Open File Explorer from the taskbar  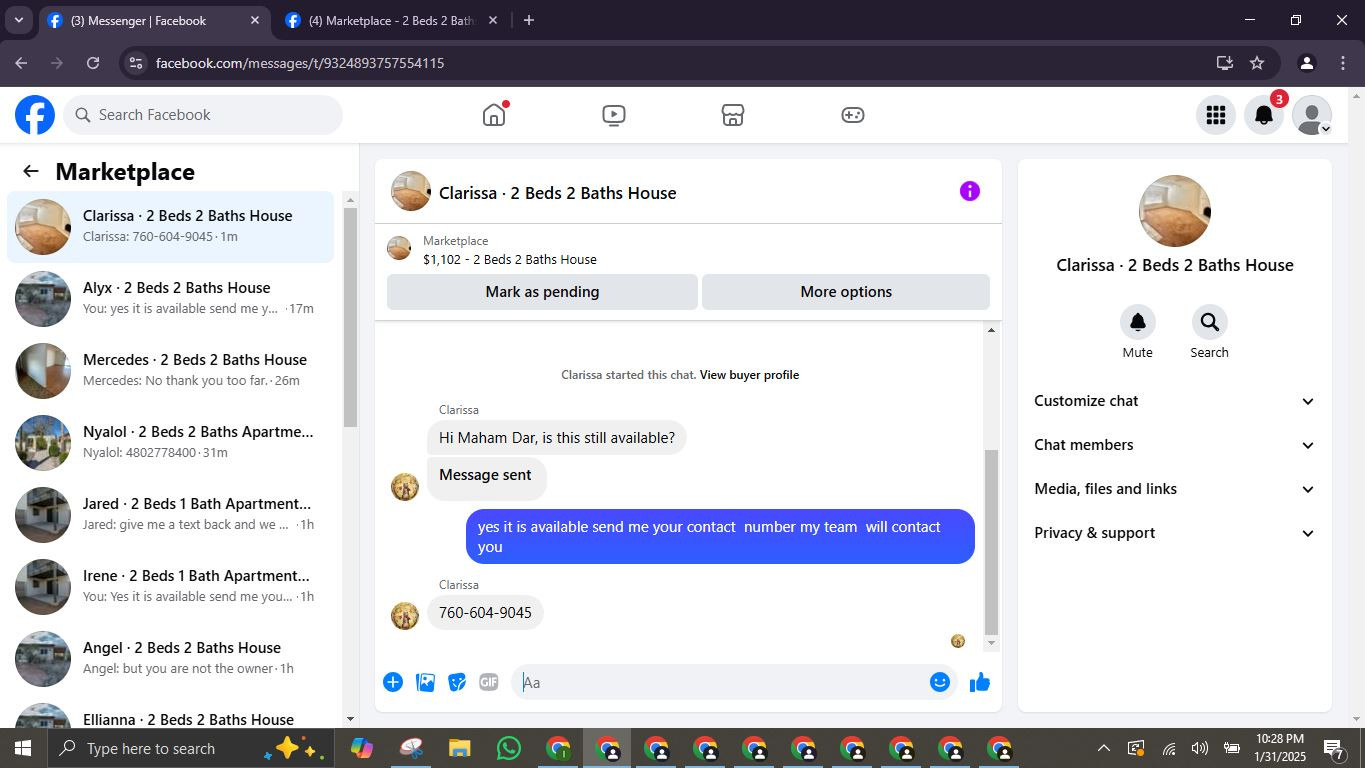(459, 748)
